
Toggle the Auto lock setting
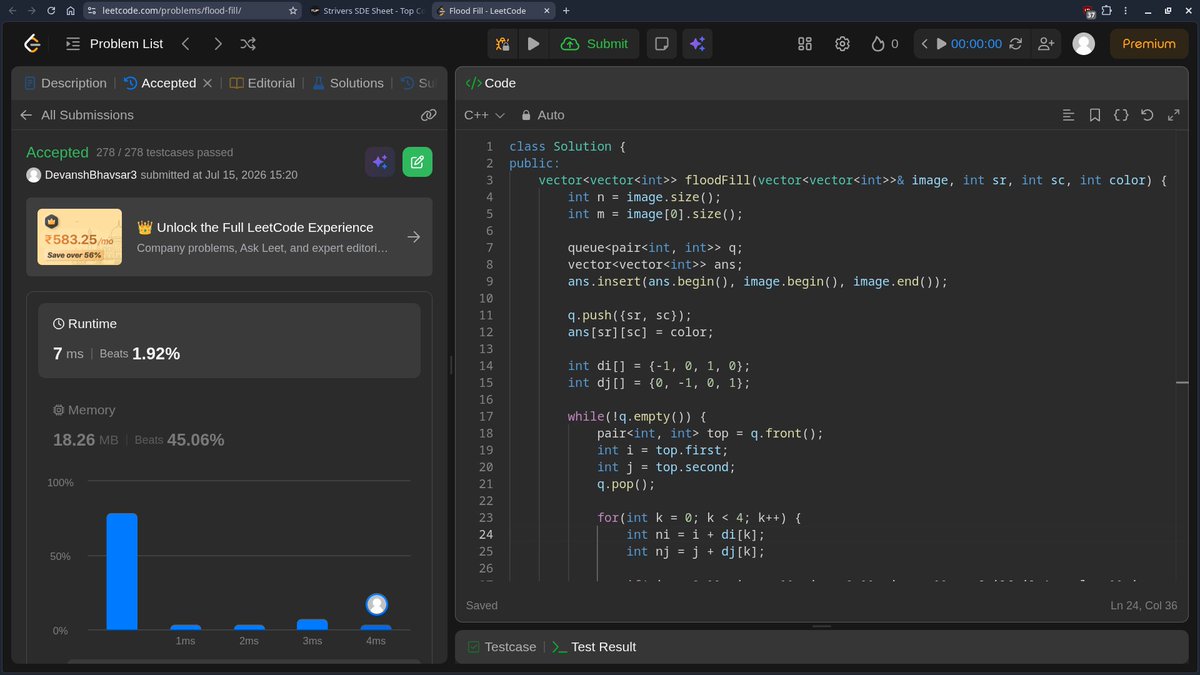pyautogui.click(x=543, y=115)
